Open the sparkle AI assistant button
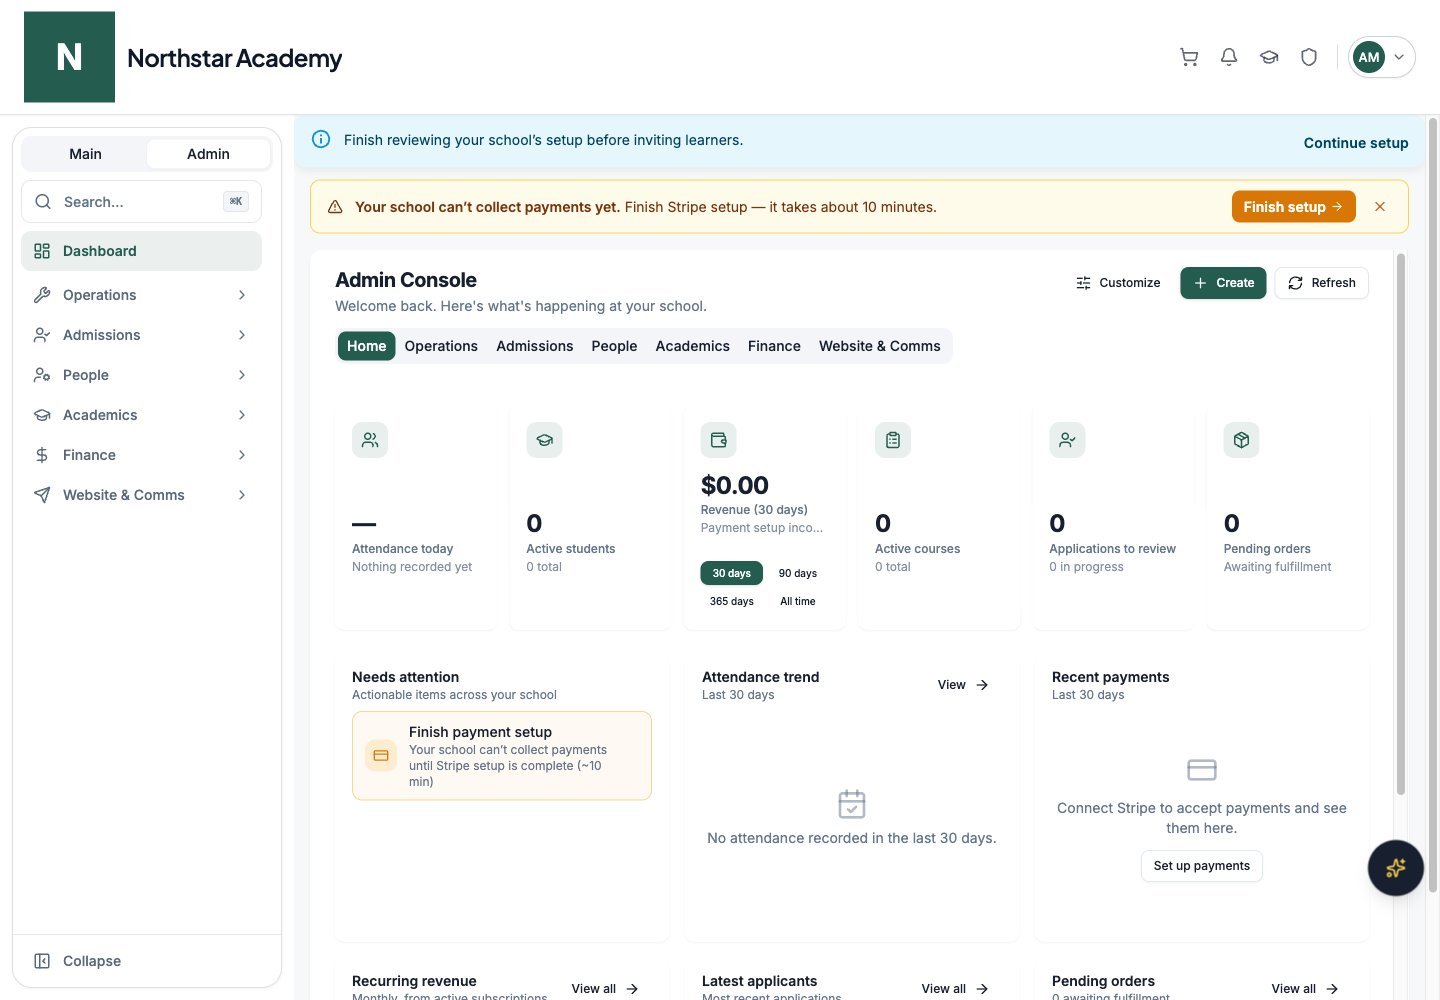1440x1000 pixels. [x=1395, y=868]
